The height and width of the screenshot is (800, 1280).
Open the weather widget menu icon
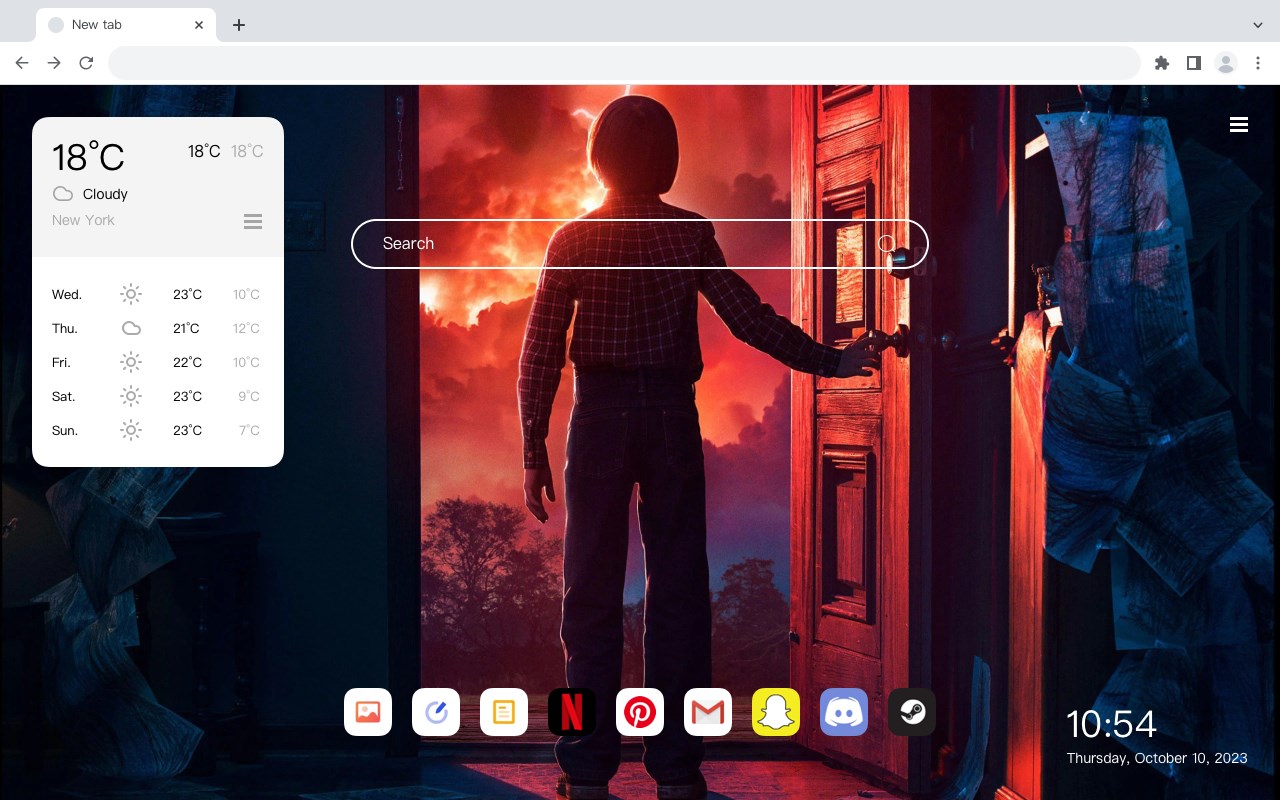coord(253,221)
